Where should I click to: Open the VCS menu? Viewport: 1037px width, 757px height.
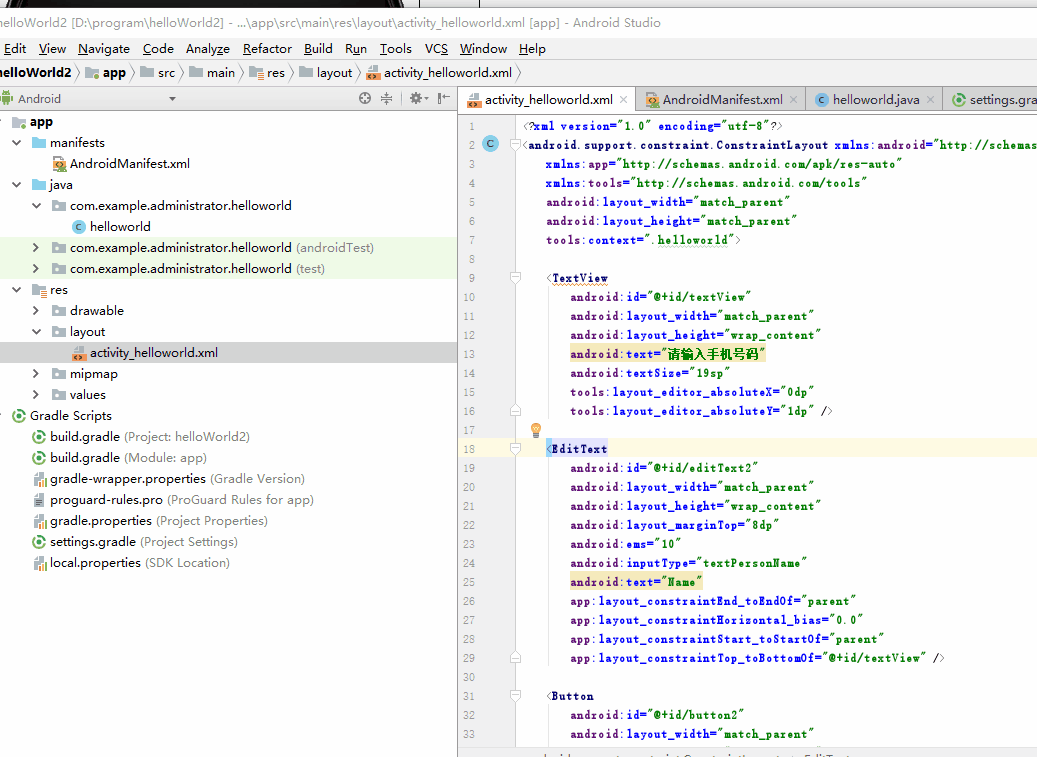tap(436, 49)
